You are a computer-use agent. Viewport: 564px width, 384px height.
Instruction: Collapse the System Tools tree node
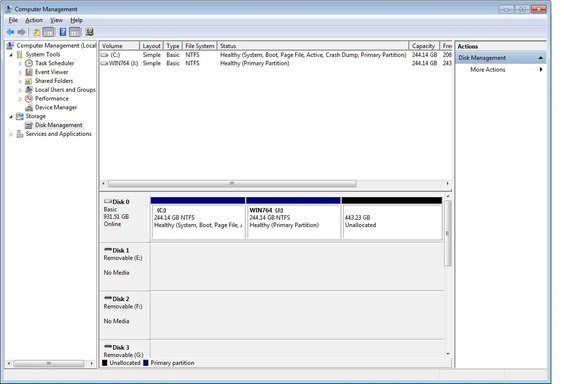click(11, 55)
